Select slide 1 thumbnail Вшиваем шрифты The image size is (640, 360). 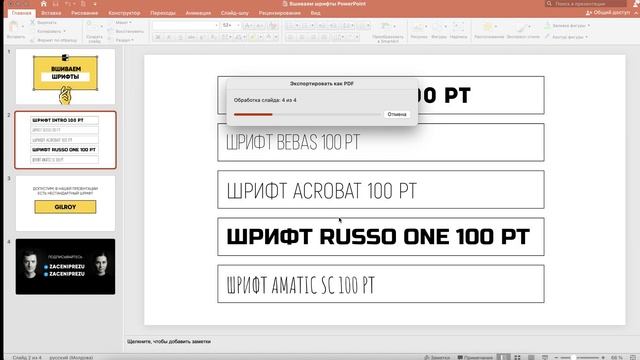click(x=65, y=76)
